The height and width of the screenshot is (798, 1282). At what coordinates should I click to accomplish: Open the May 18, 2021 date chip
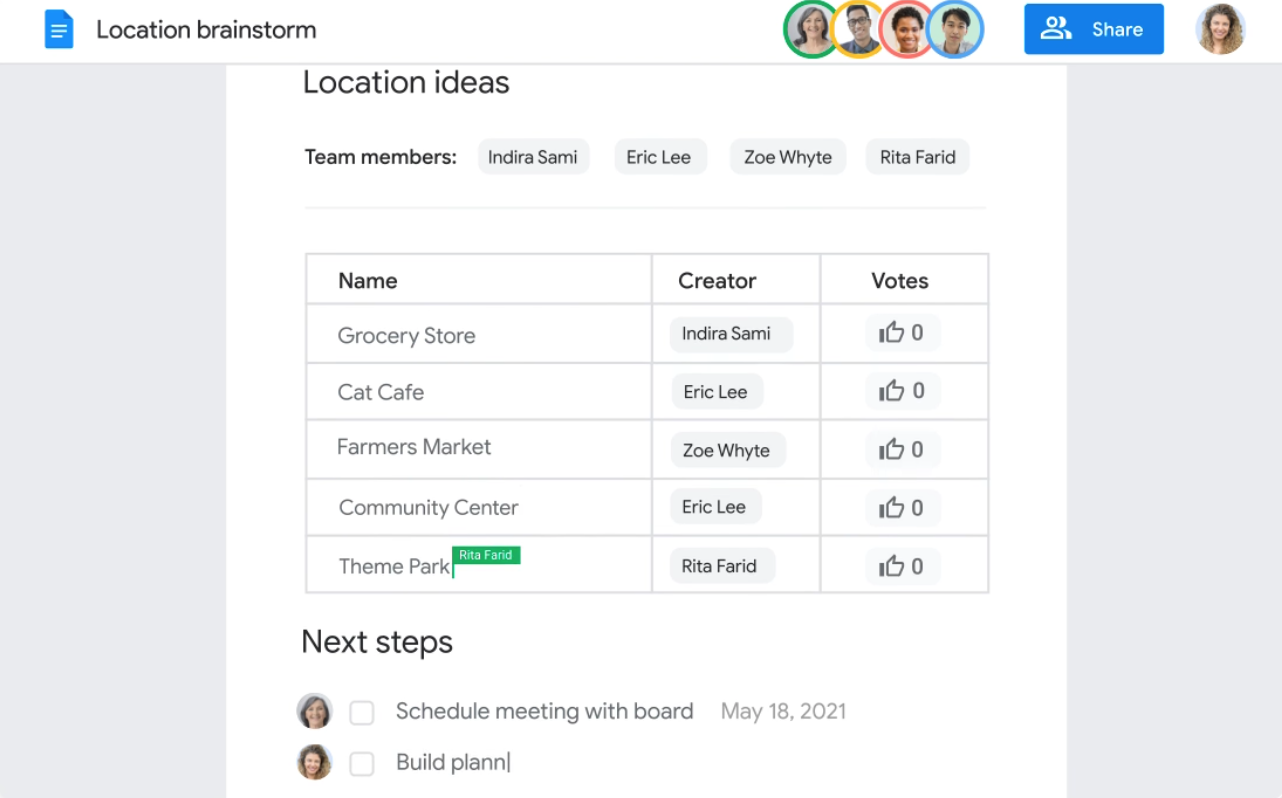(x=783, y=711)
